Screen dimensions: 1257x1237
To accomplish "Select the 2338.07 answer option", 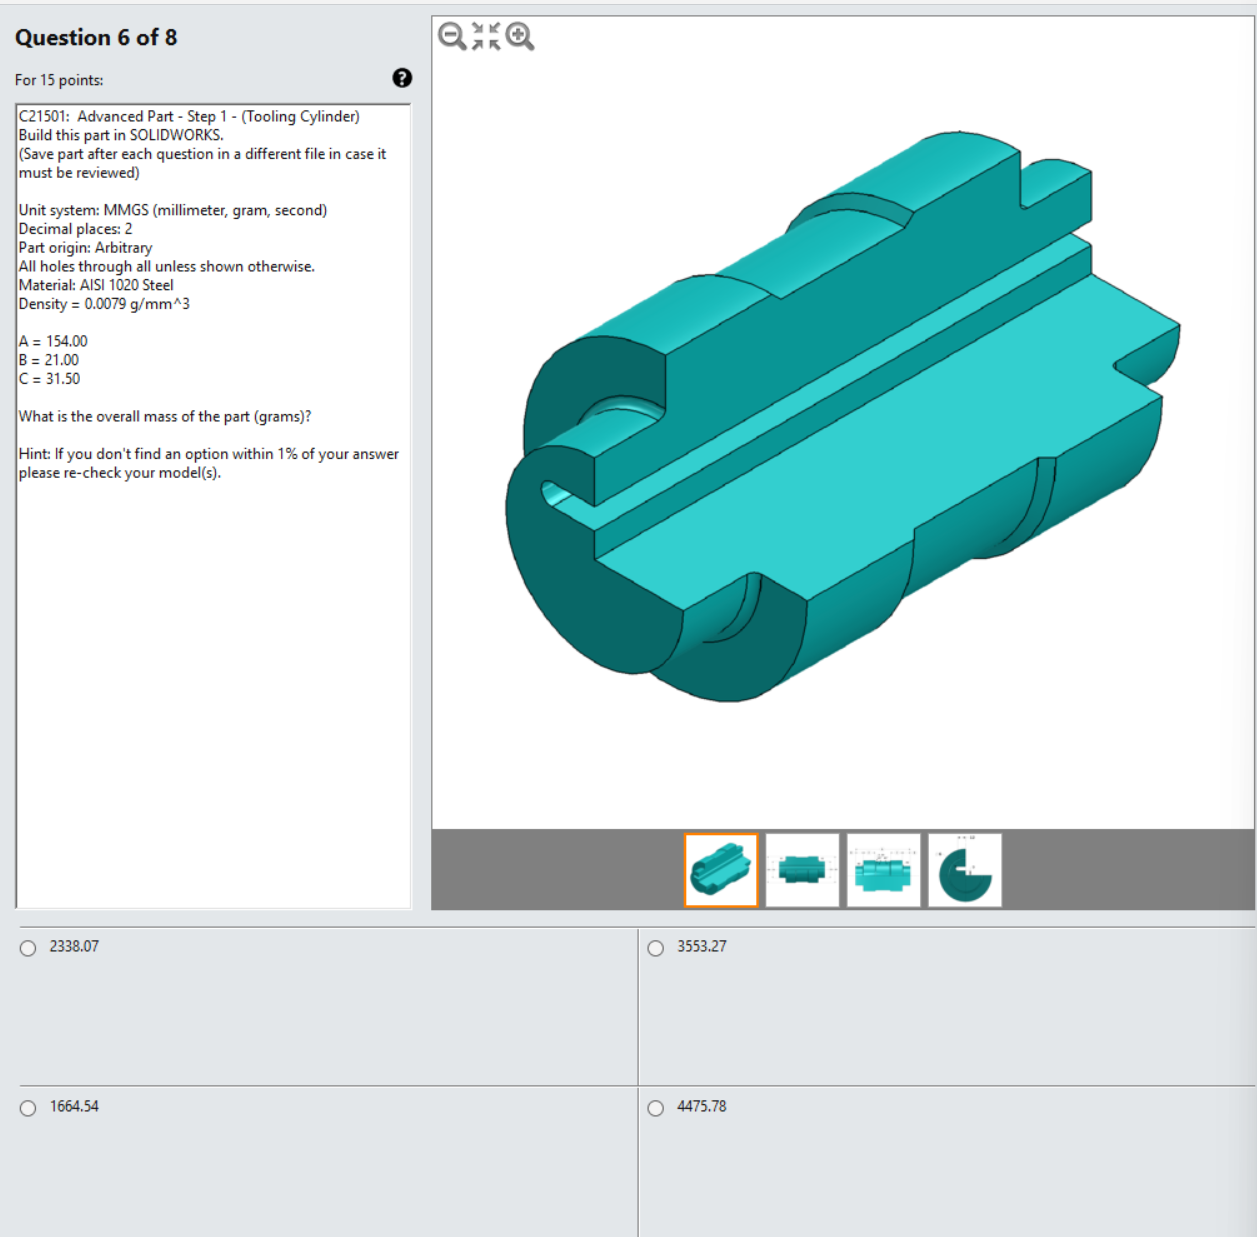I will (x=28, y=948).
